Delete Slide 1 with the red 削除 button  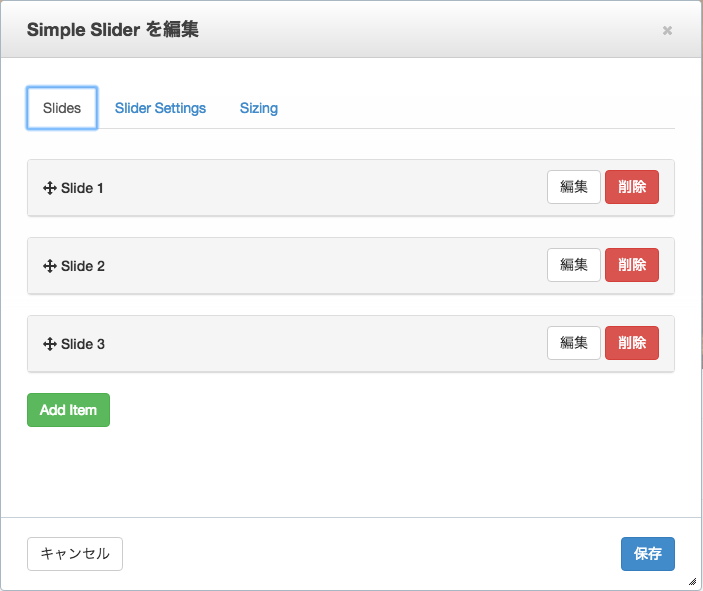tap(632, 187)
